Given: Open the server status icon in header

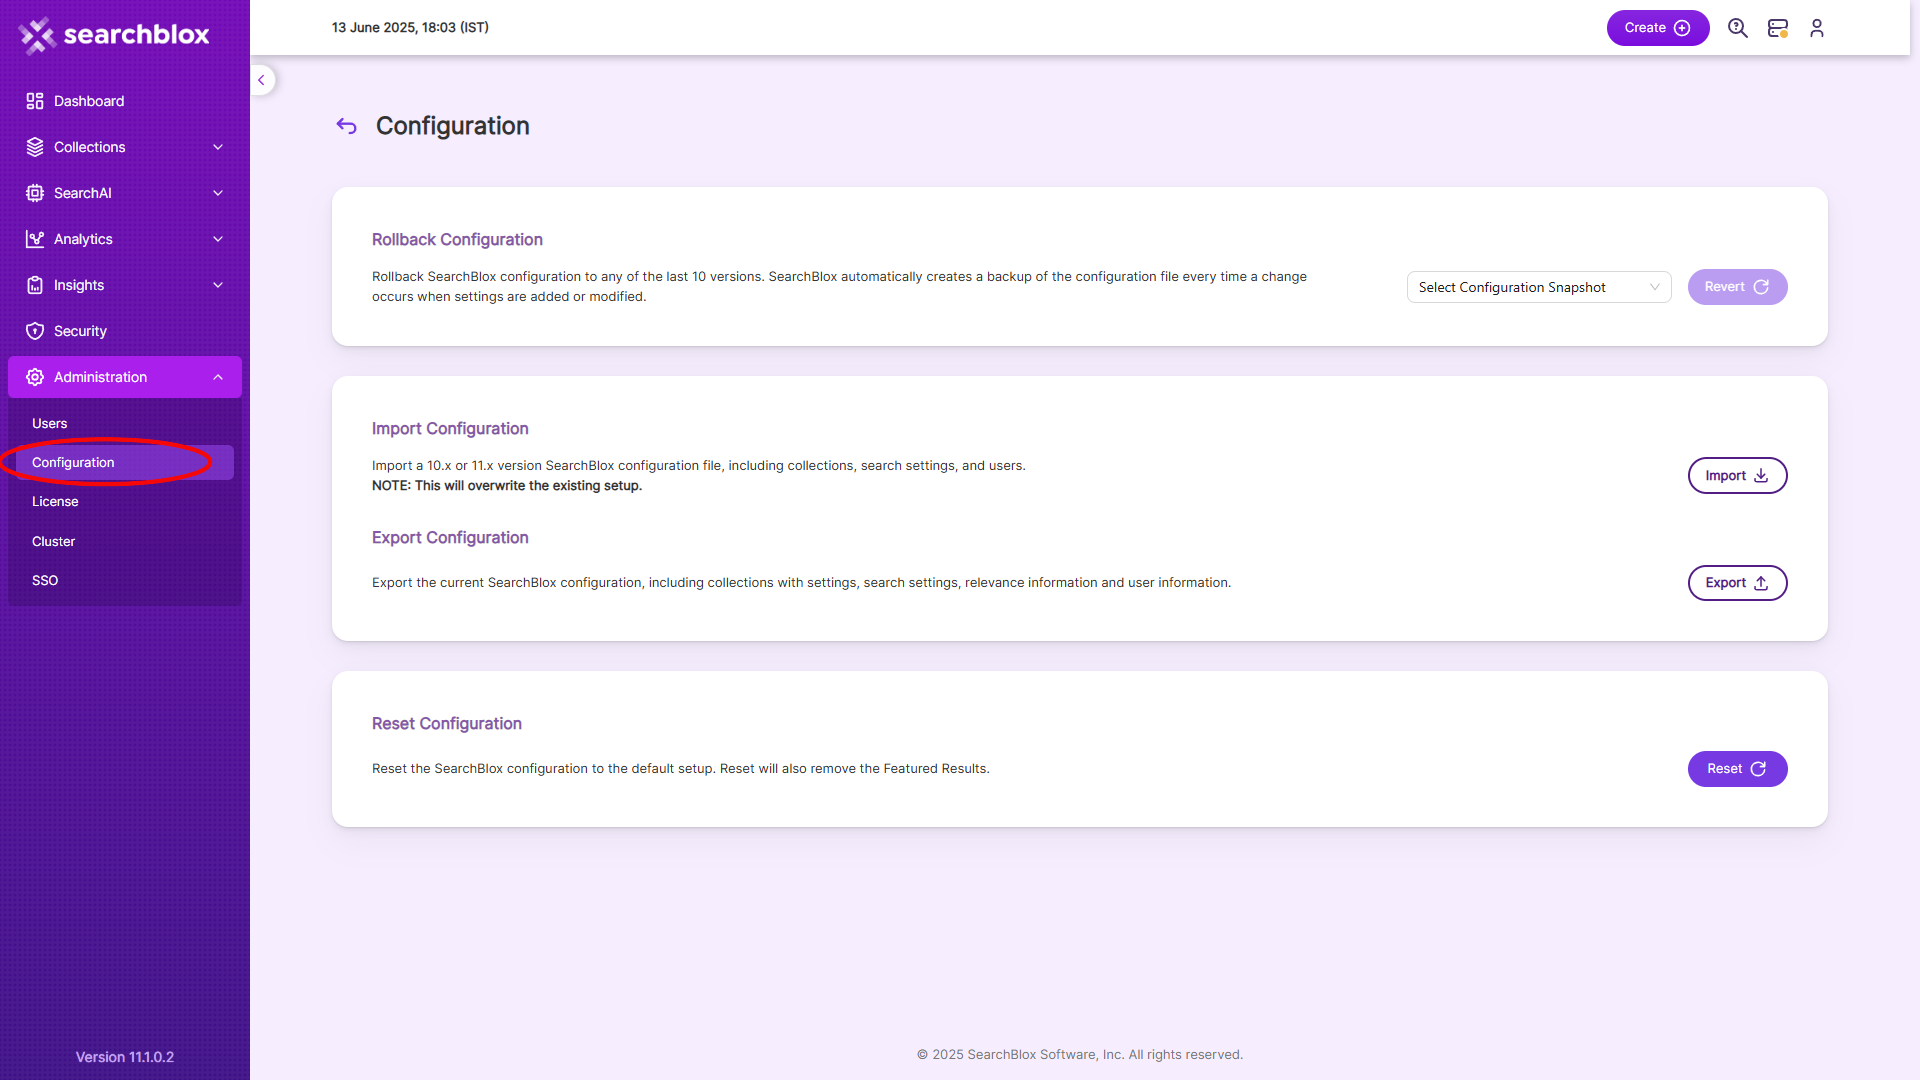Looking at the screenshot, I should coord(1778,28).
